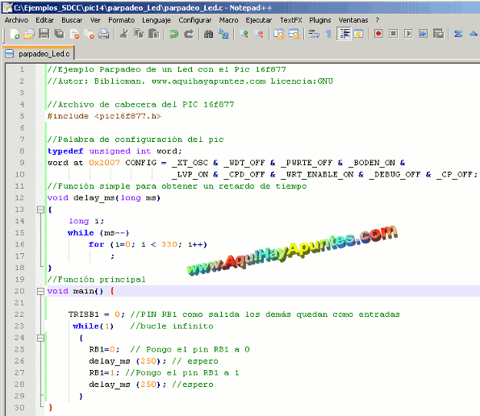Click the blue triangle icon at toolbar end
The width and height of the screenshot is (480, 416).
pyautogui.click(x=473, y=34)
